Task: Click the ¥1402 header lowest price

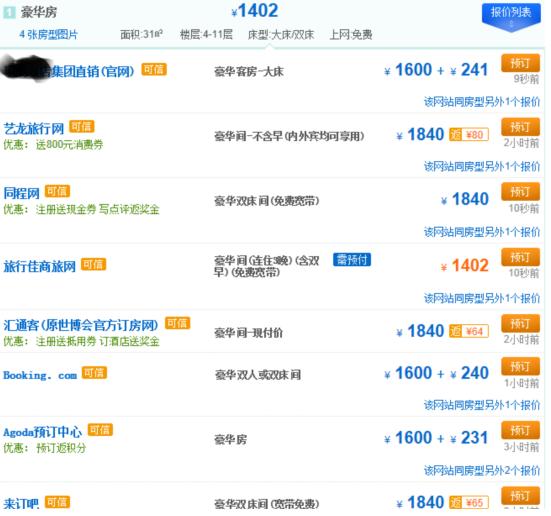Action: (x=255, y=11)
